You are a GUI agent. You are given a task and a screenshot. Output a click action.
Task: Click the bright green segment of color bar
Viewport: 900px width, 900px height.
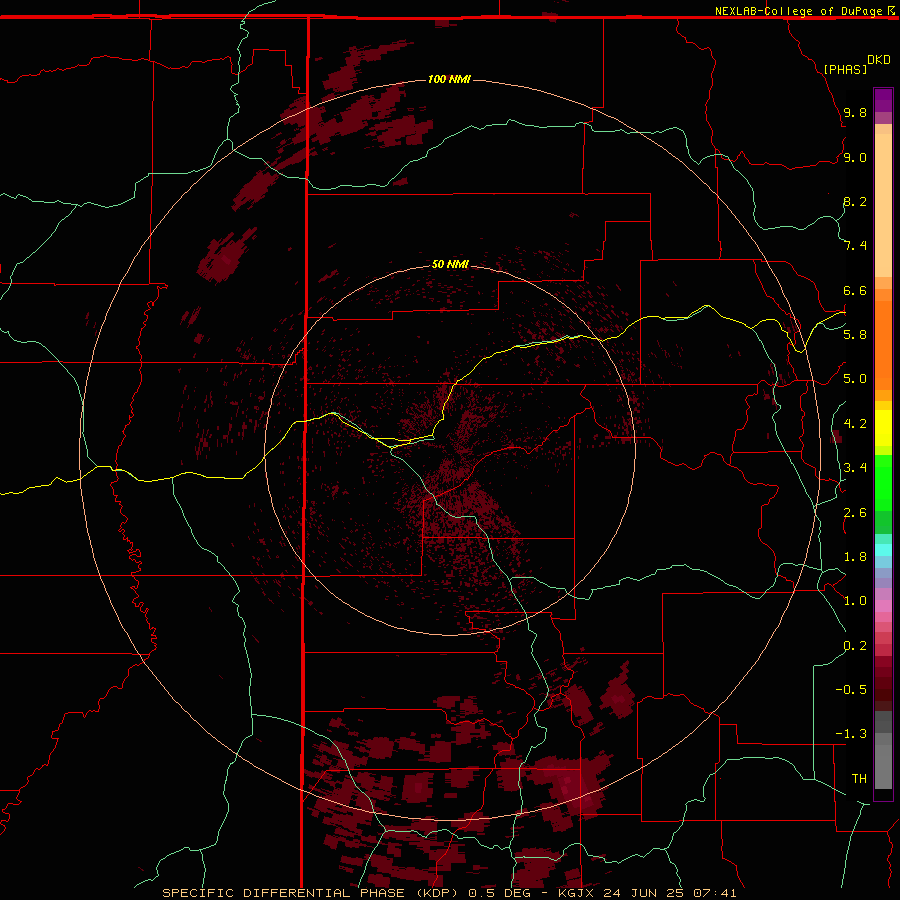(883, 482)
